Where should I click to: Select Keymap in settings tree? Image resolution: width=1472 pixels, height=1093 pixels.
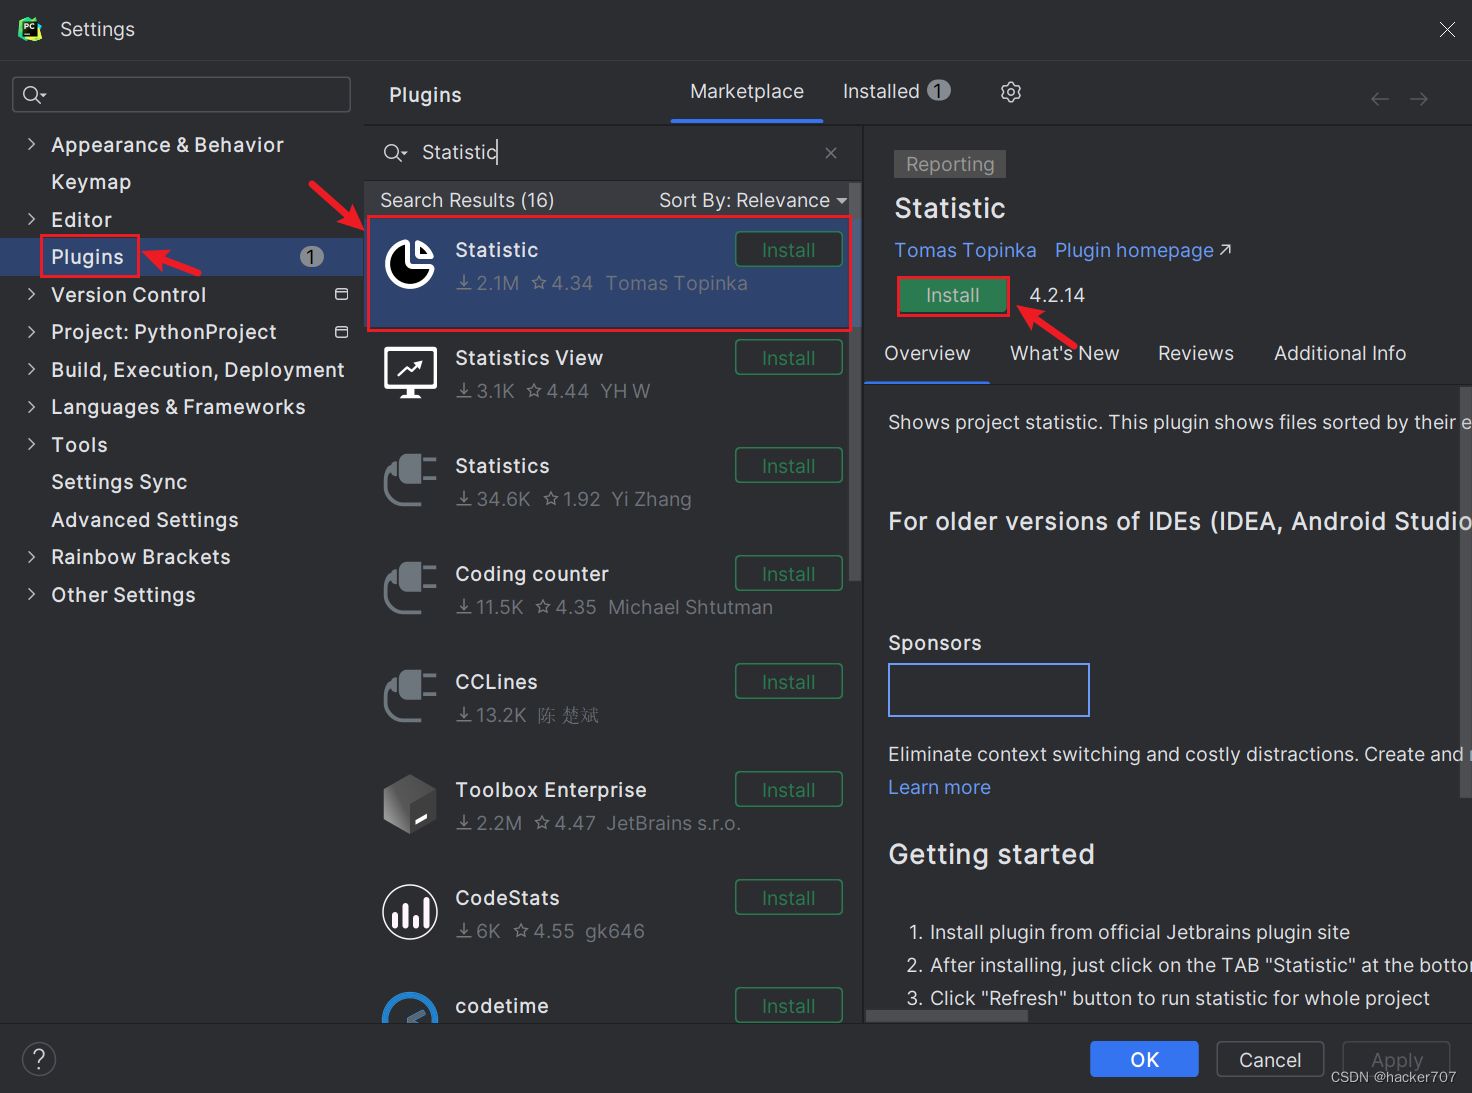click(91, 182)
